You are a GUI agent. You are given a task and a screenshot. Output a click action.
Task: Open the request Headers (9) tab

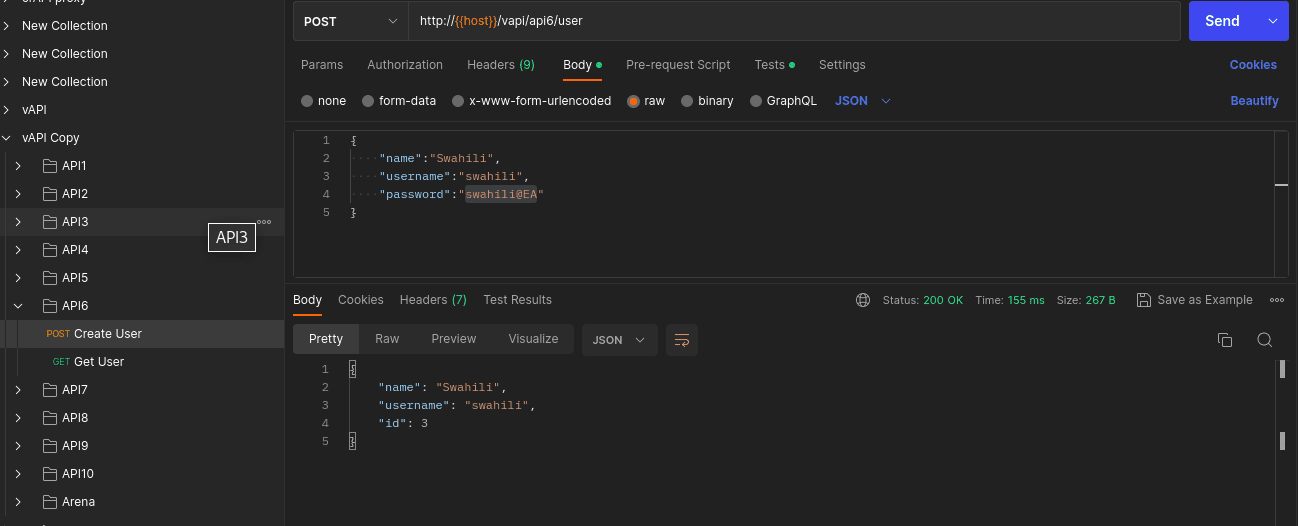click(501, 65)
